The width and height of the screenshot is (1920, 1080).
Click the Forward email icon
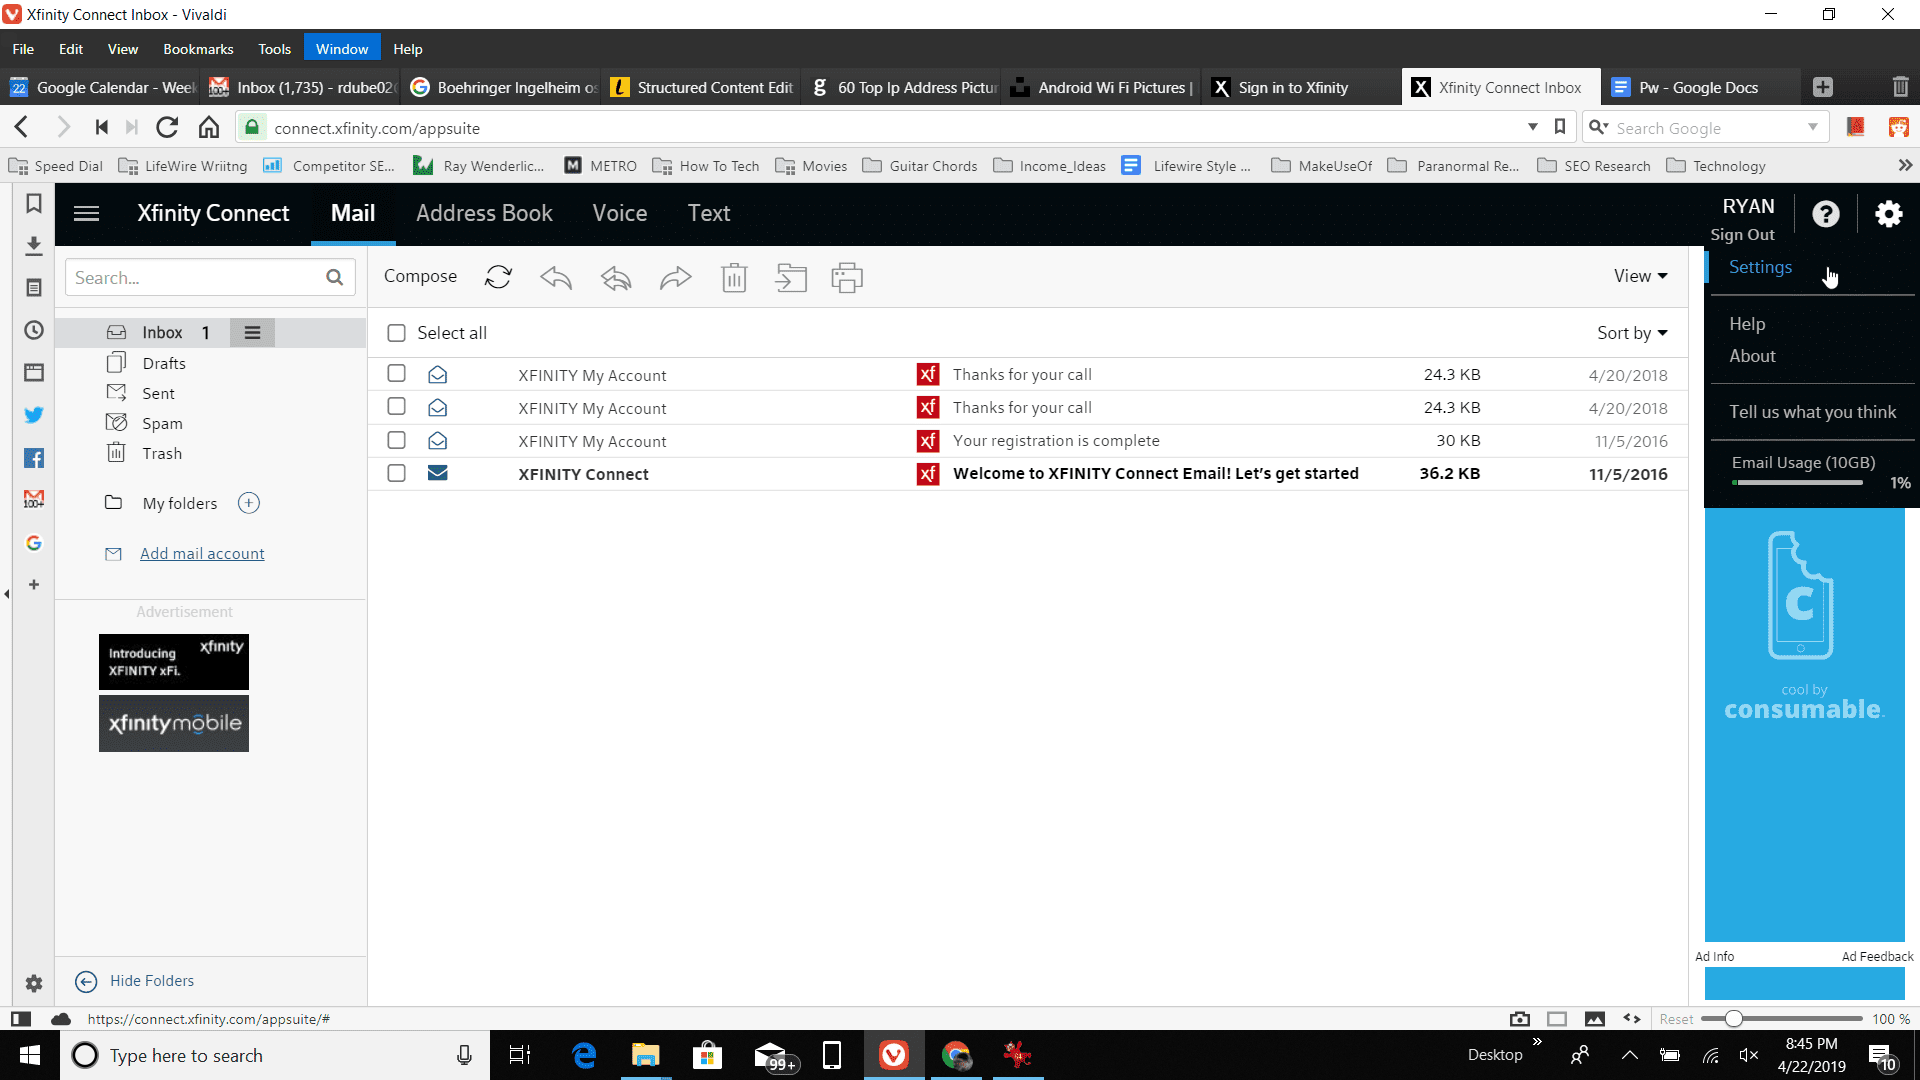click(x=676, y=277)
